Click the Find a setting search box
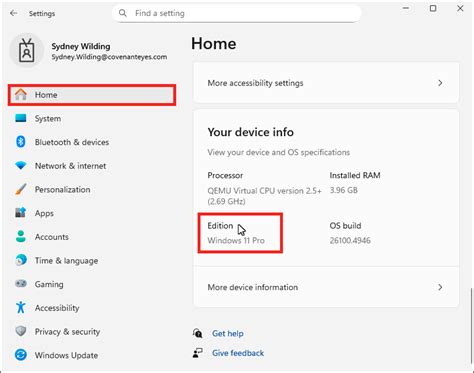 pyautogui.click(x=237, y=13)
